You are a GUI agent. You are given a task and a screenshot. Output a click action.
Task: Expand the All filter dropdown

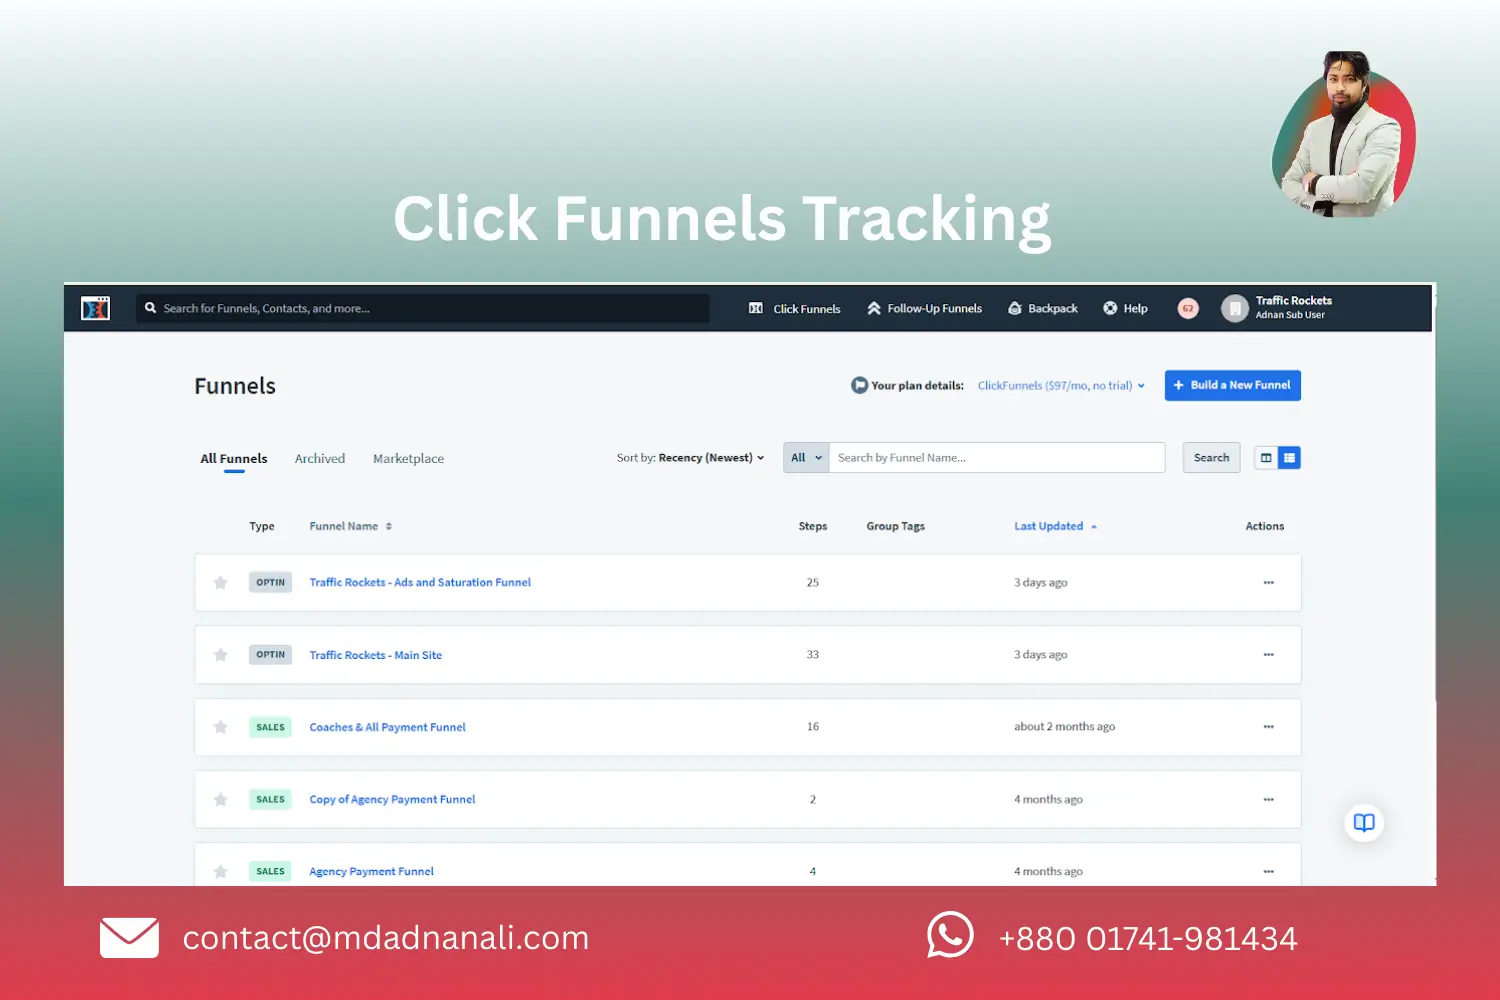tap(805, 457)
